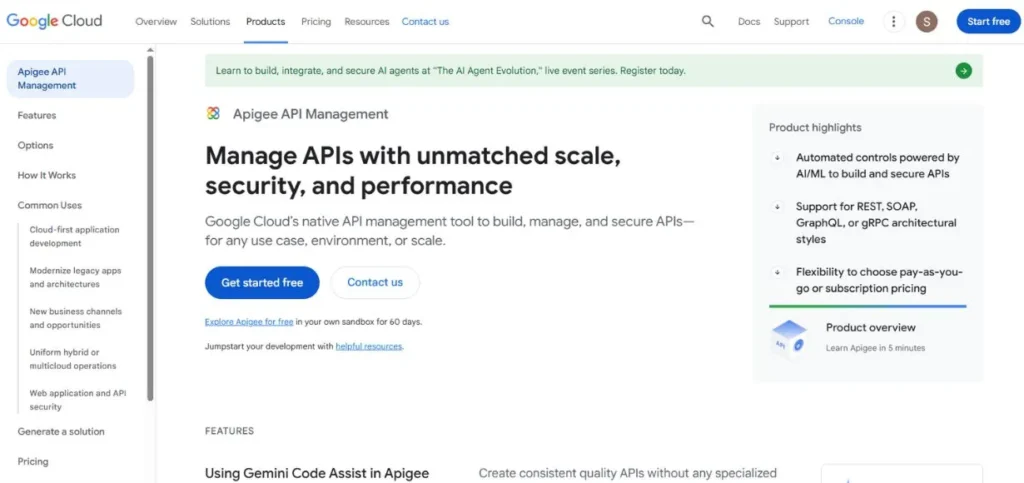
Task: Expand the pay-as-you-go pricing highlight arrow
Action: pyautogui.click(x=777, y=272)
